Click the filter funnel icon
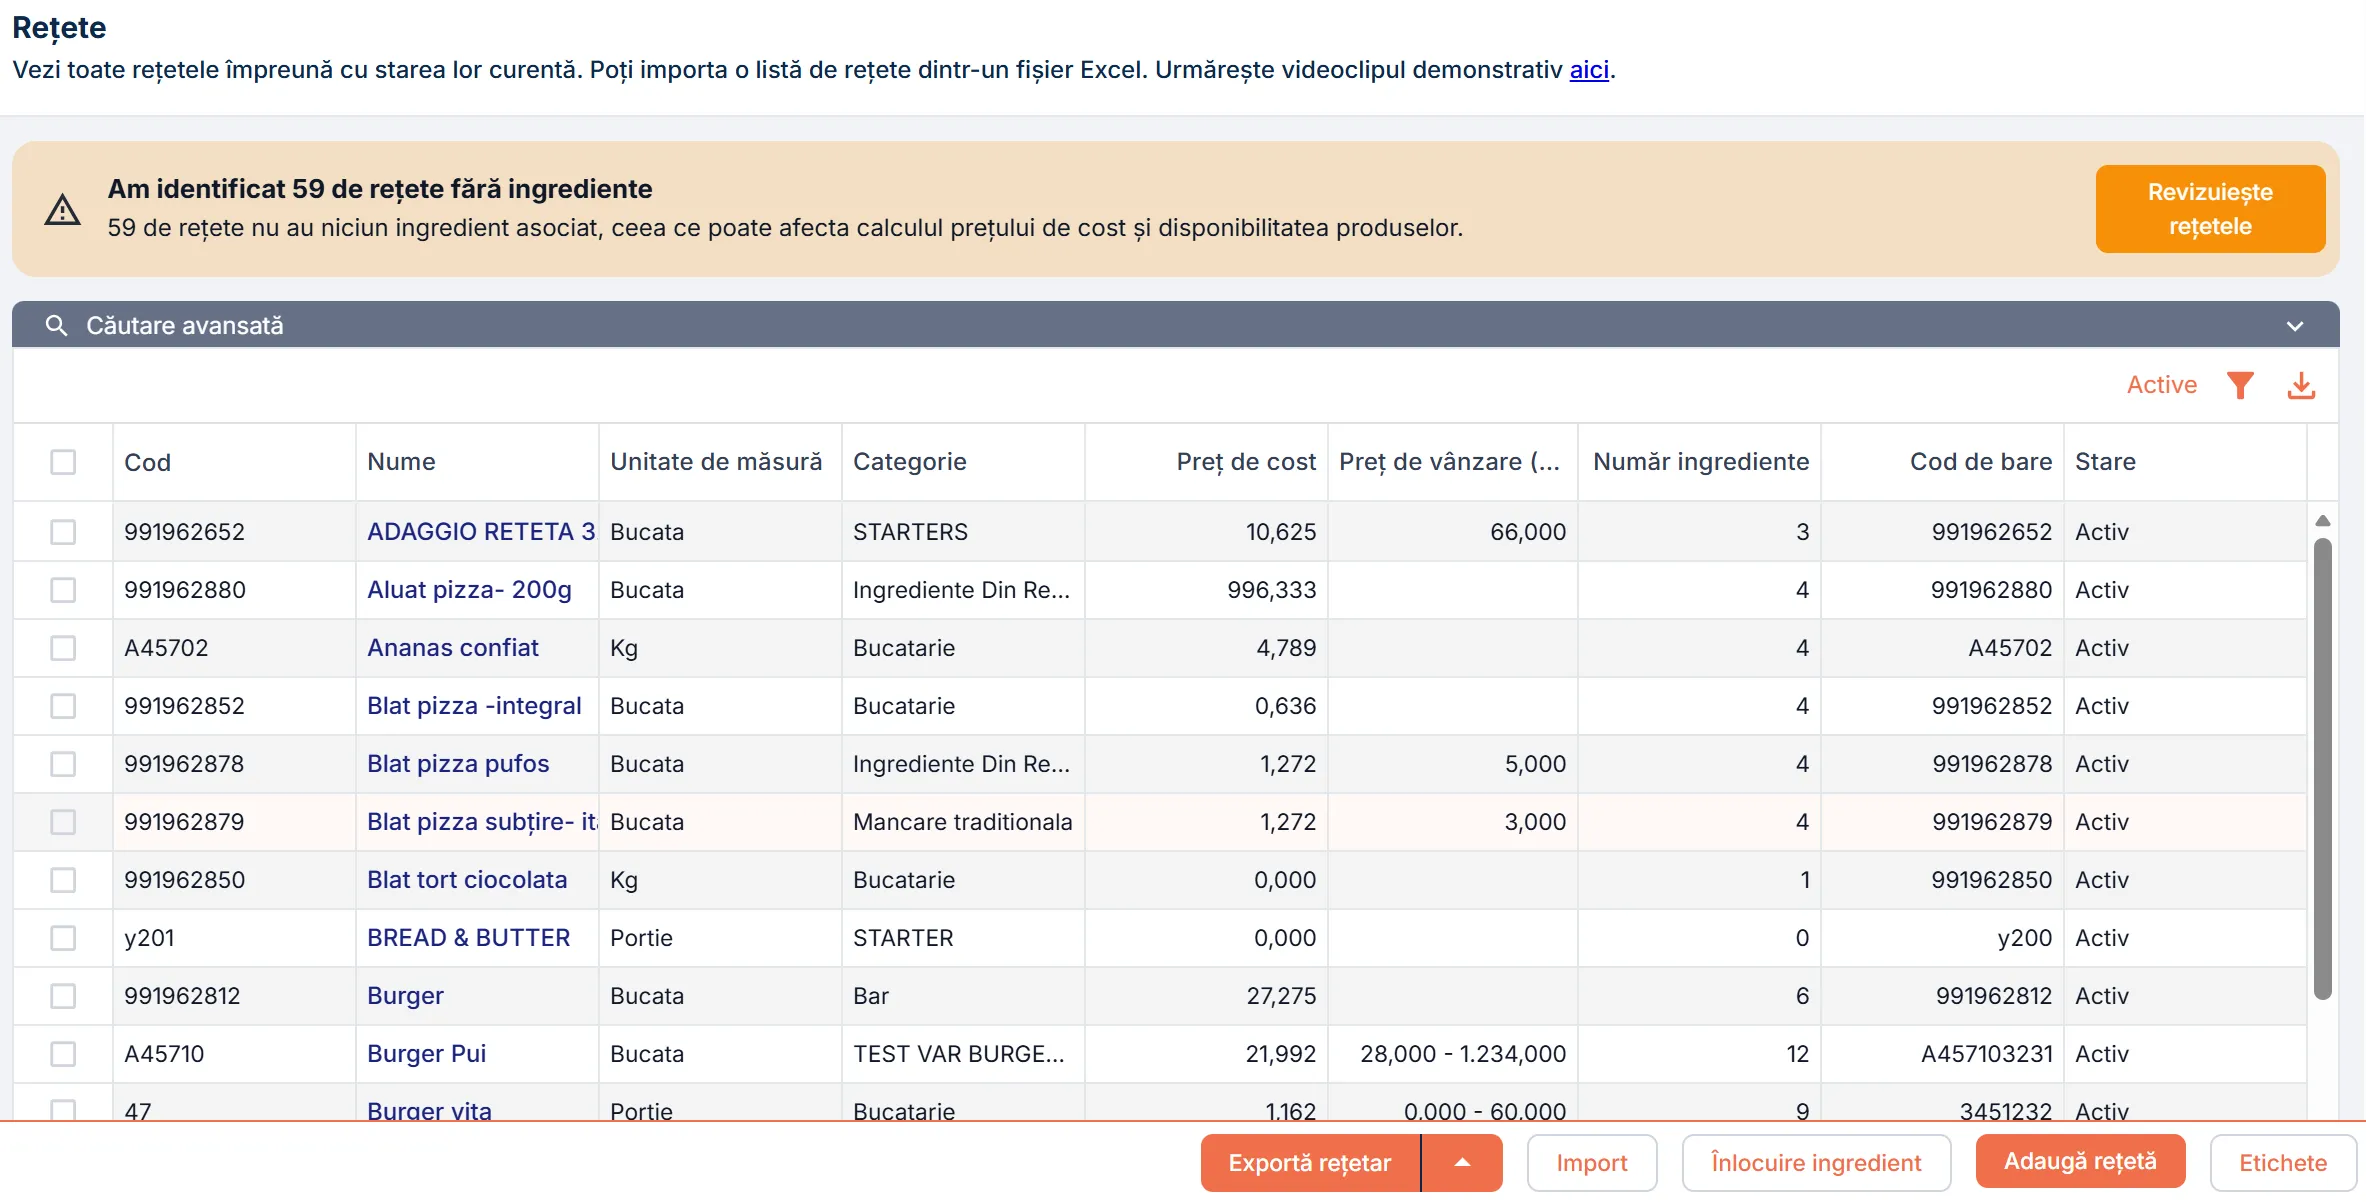Image resolution: width=2366 pixels, height=1202 pixels. click(x=2240, y=385)
